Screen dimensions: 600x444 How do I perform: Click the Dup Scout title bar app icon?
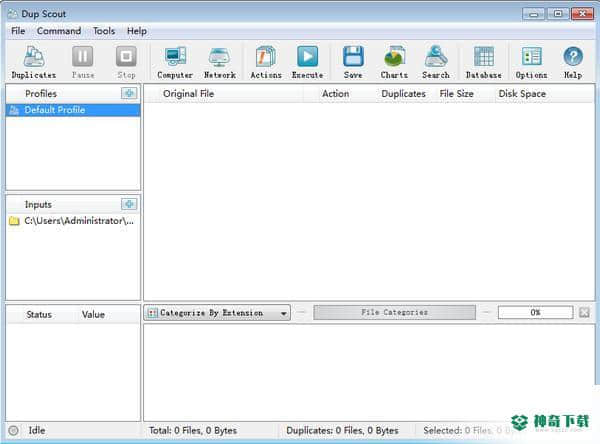(13, 14)
